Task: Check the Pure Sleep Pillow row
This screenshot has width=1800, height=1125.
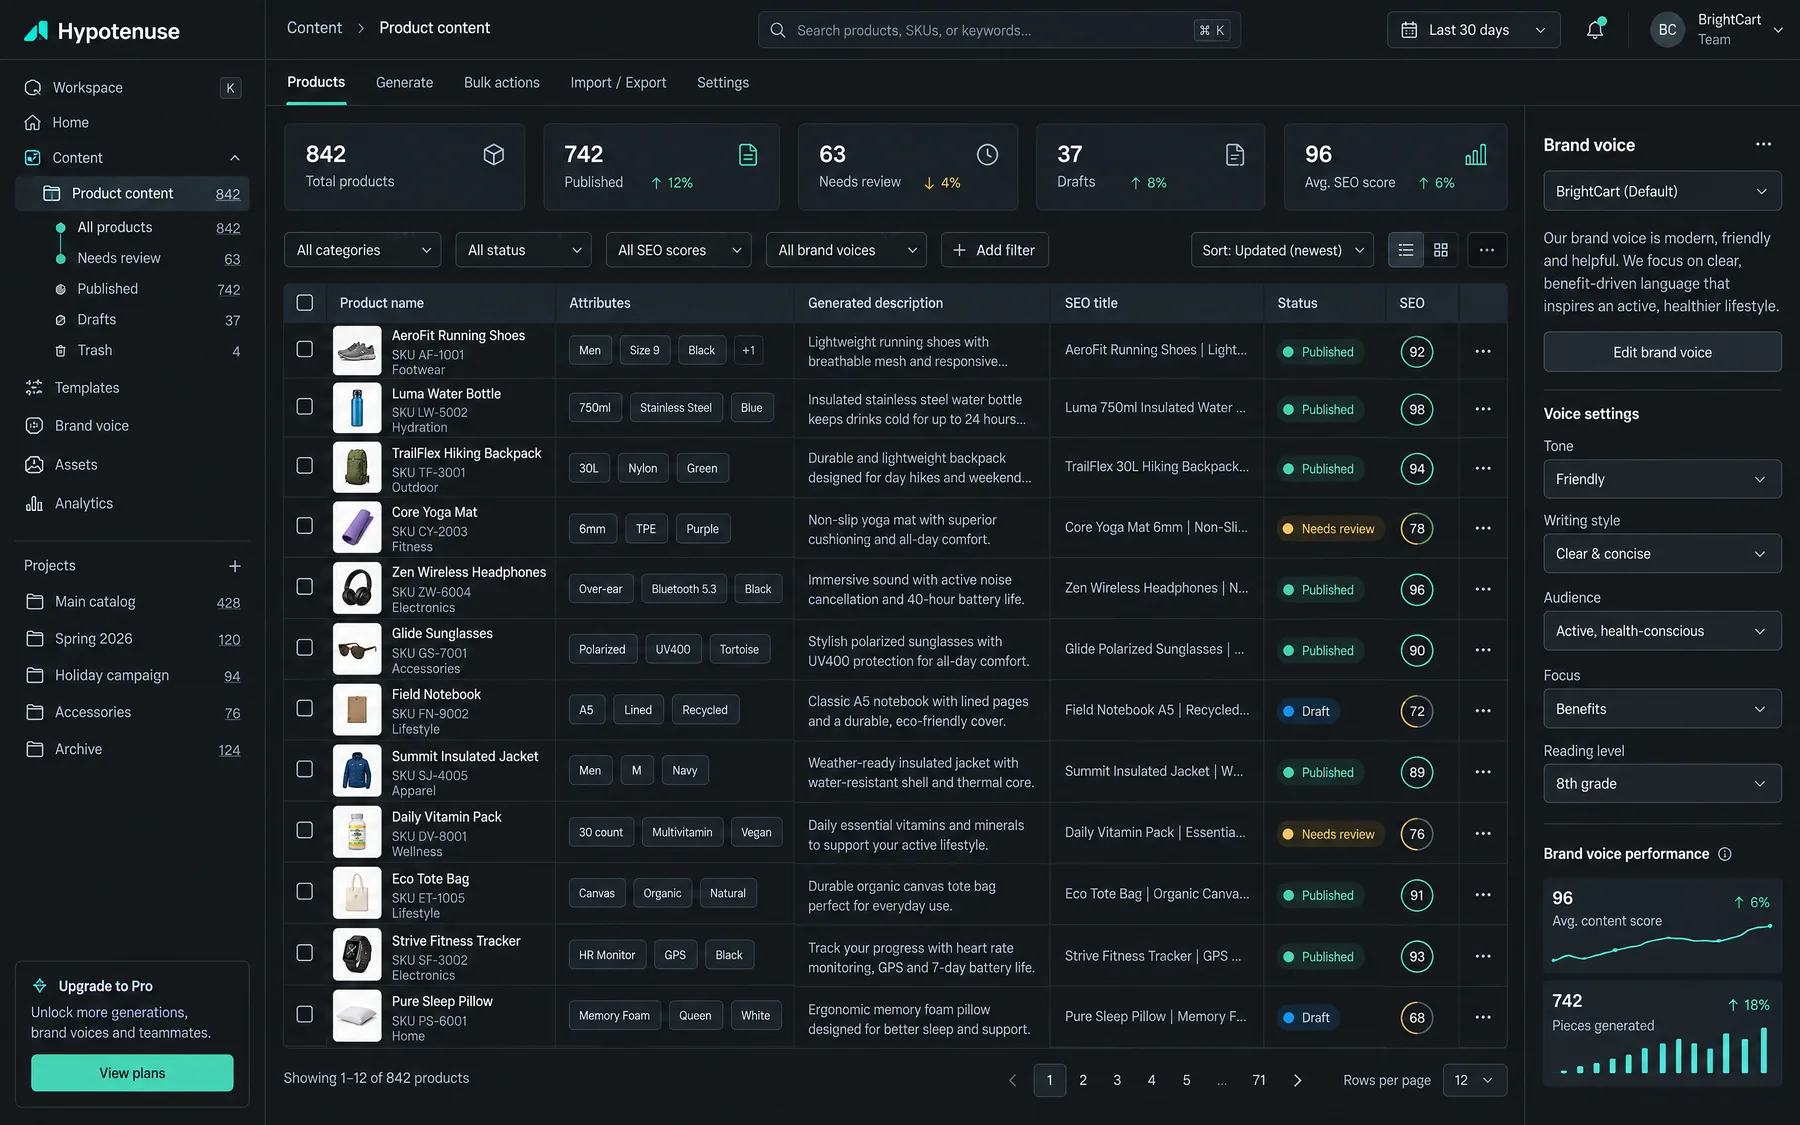Action: coord(305,1014)
